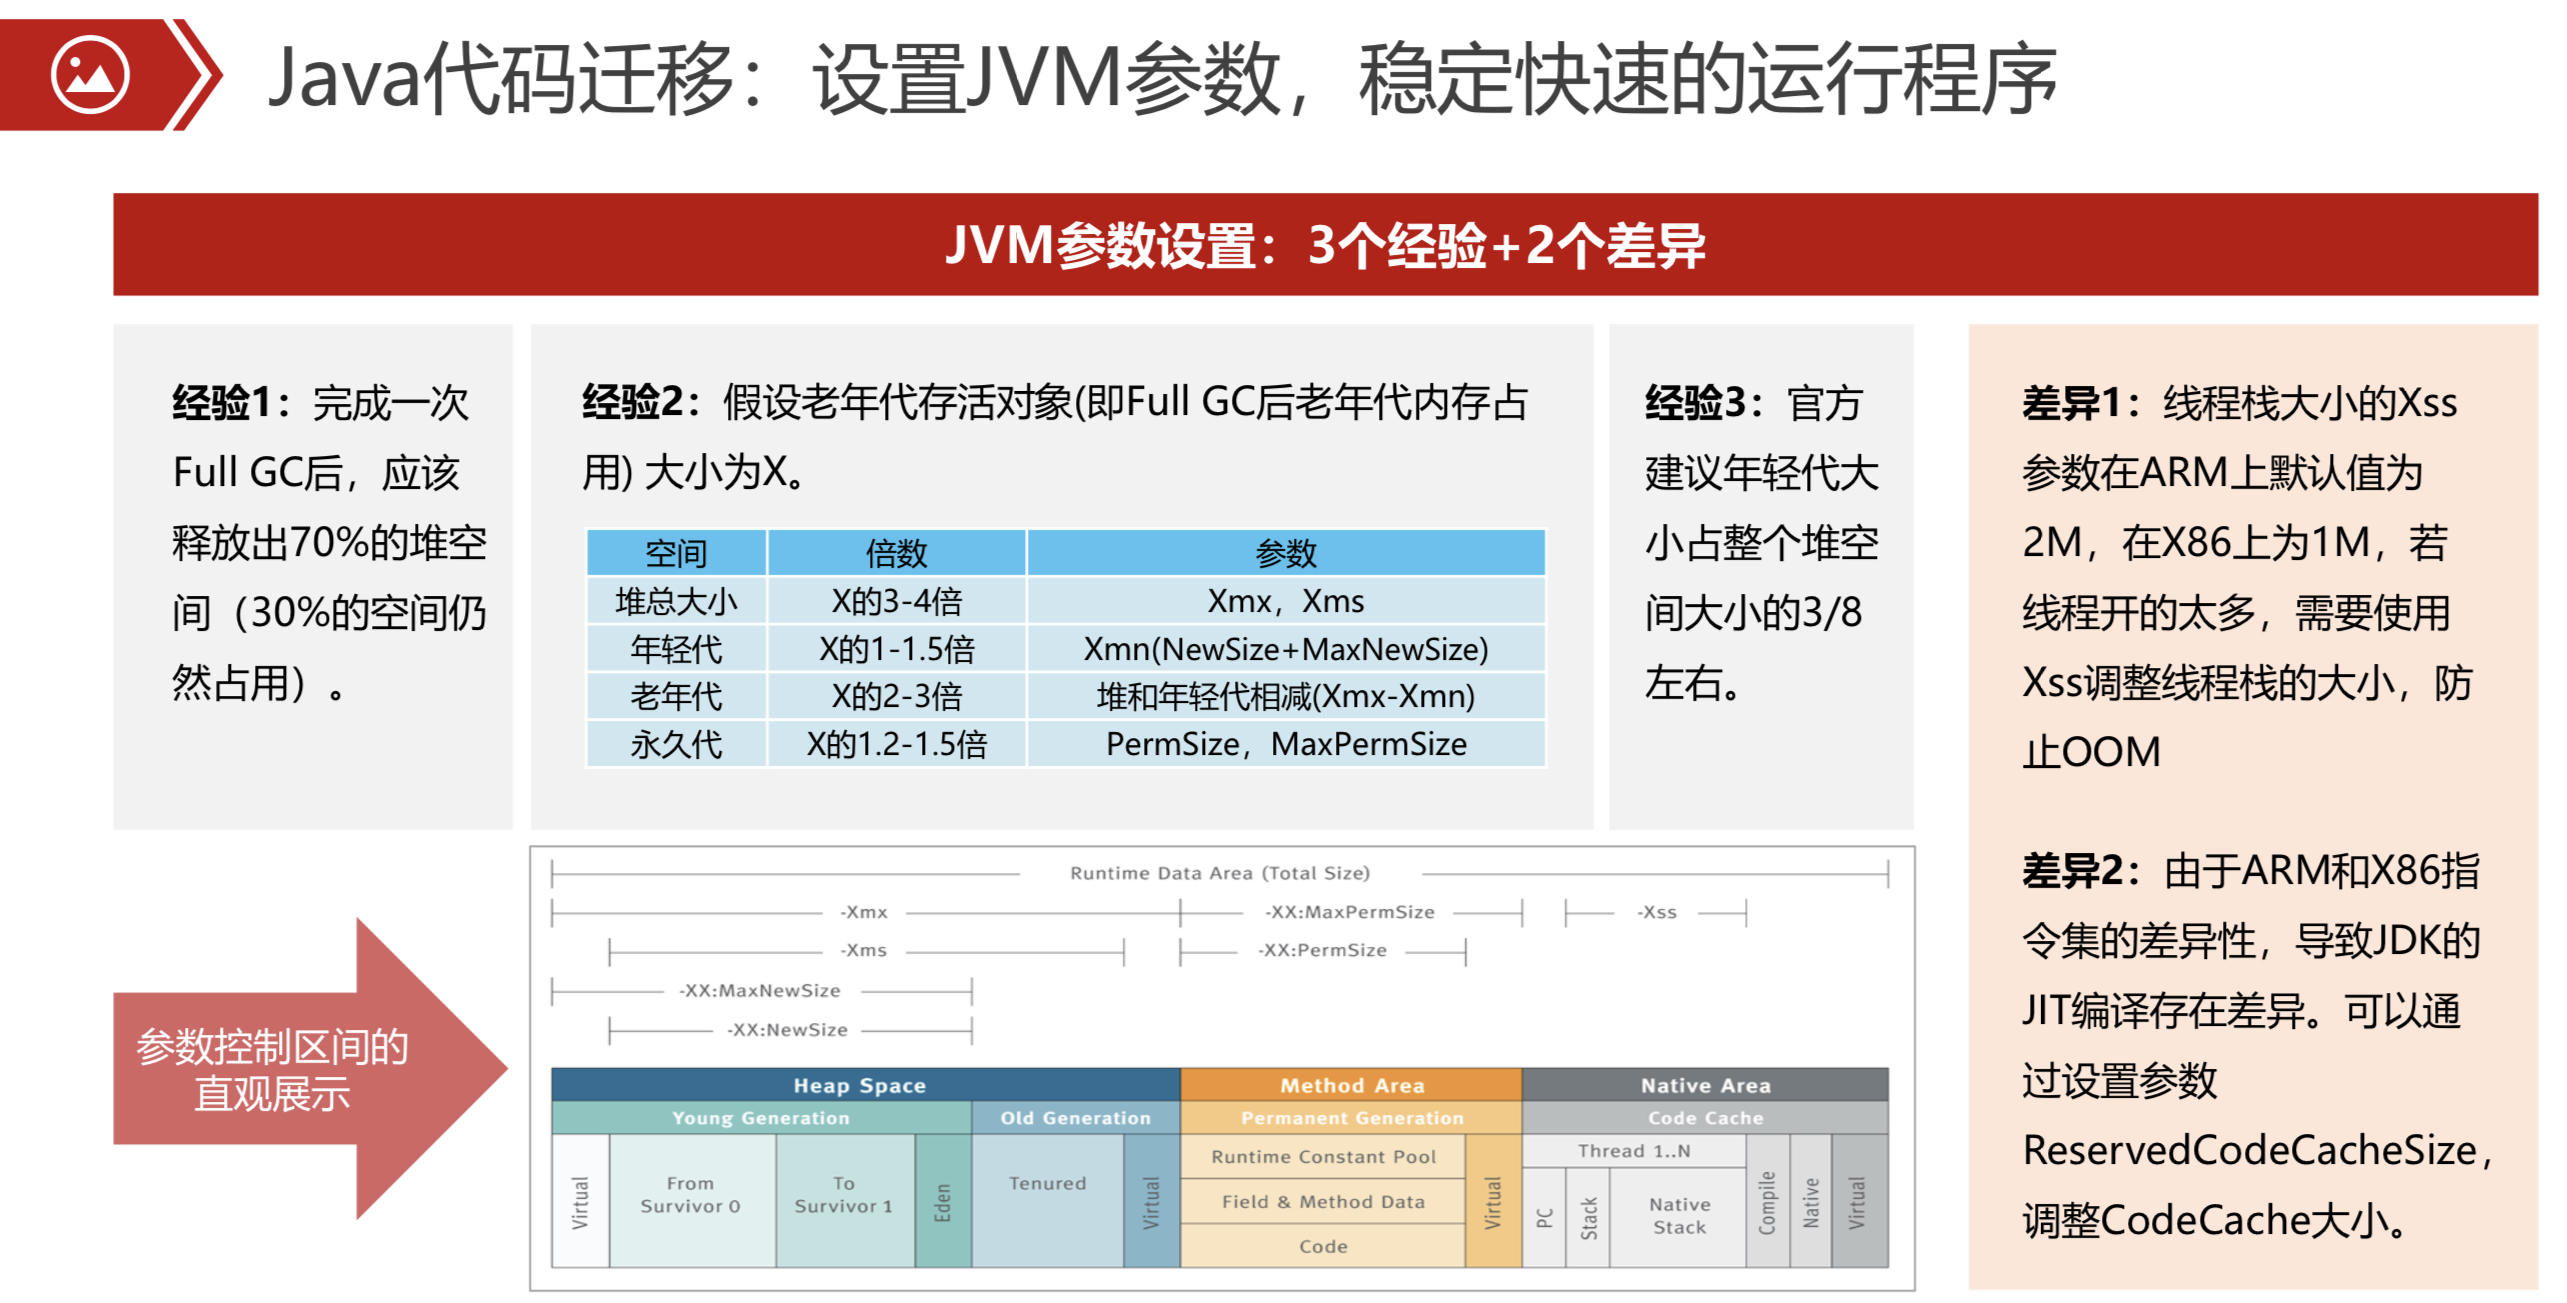The image size is (2567, 1303).
Task: Click the 'Thread 1..N' block
Action: point(1634,1151)
